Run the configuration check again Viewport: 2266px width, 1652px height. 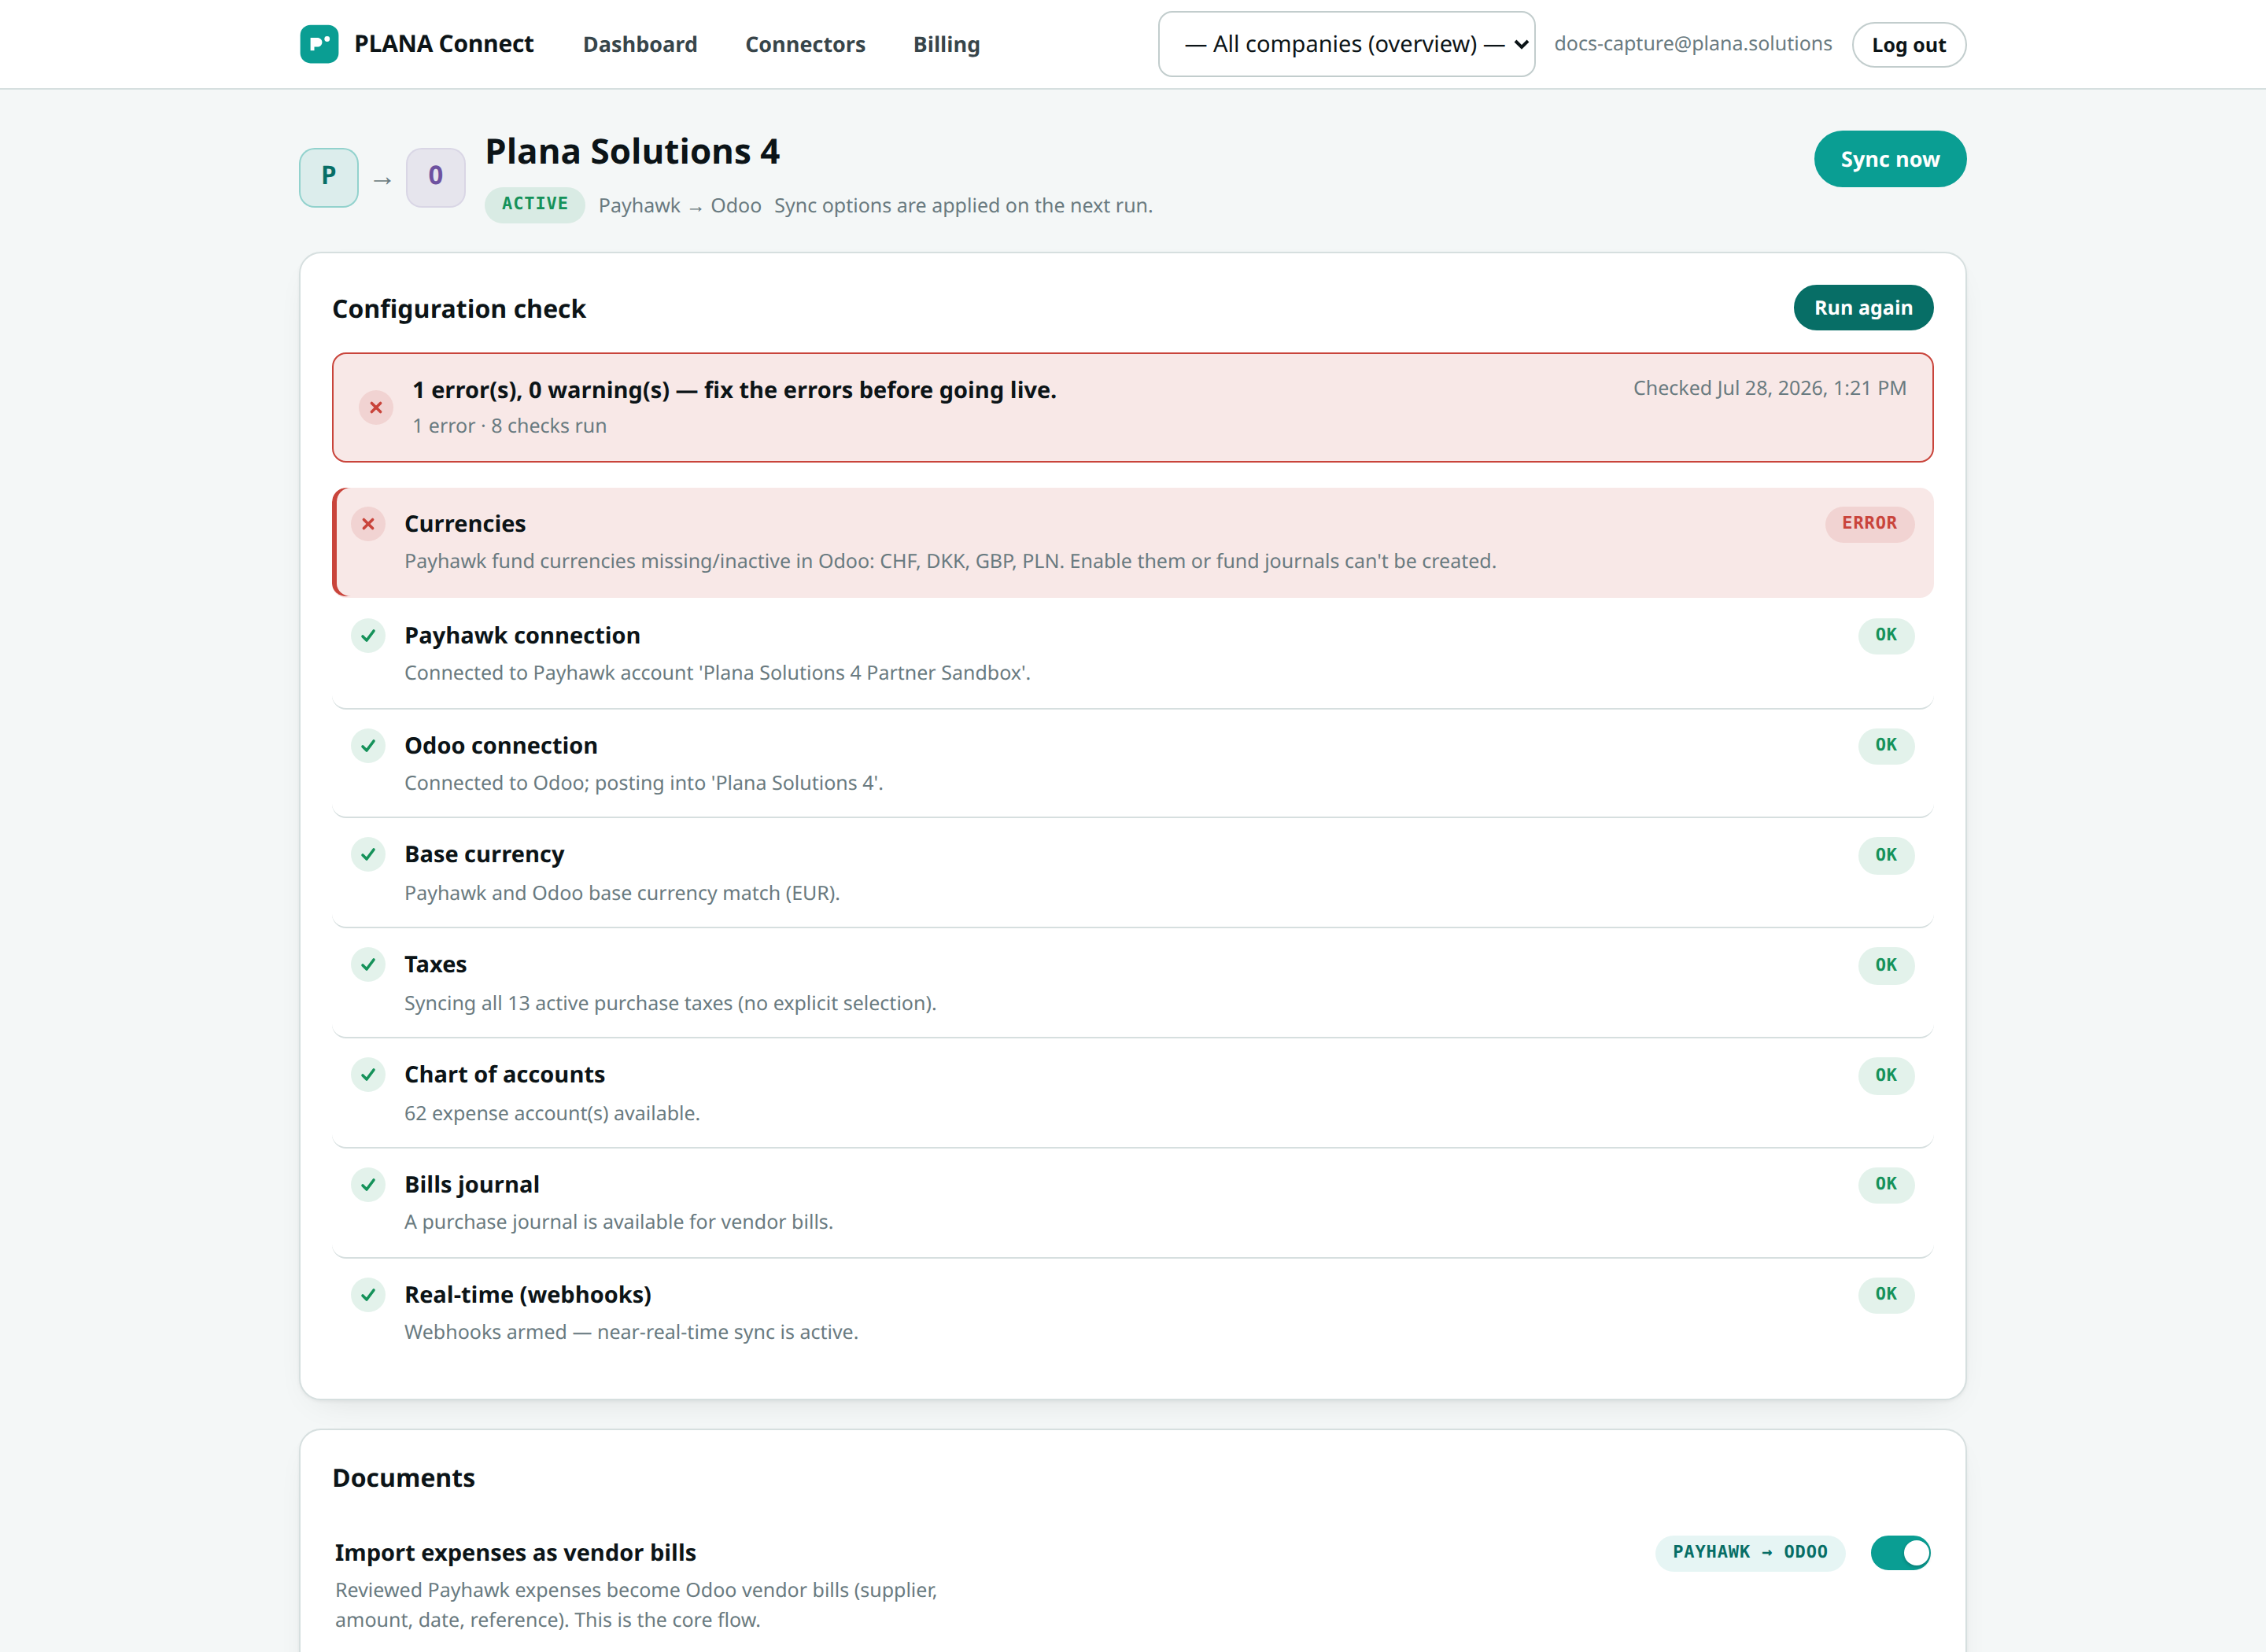click(1863, 308)
